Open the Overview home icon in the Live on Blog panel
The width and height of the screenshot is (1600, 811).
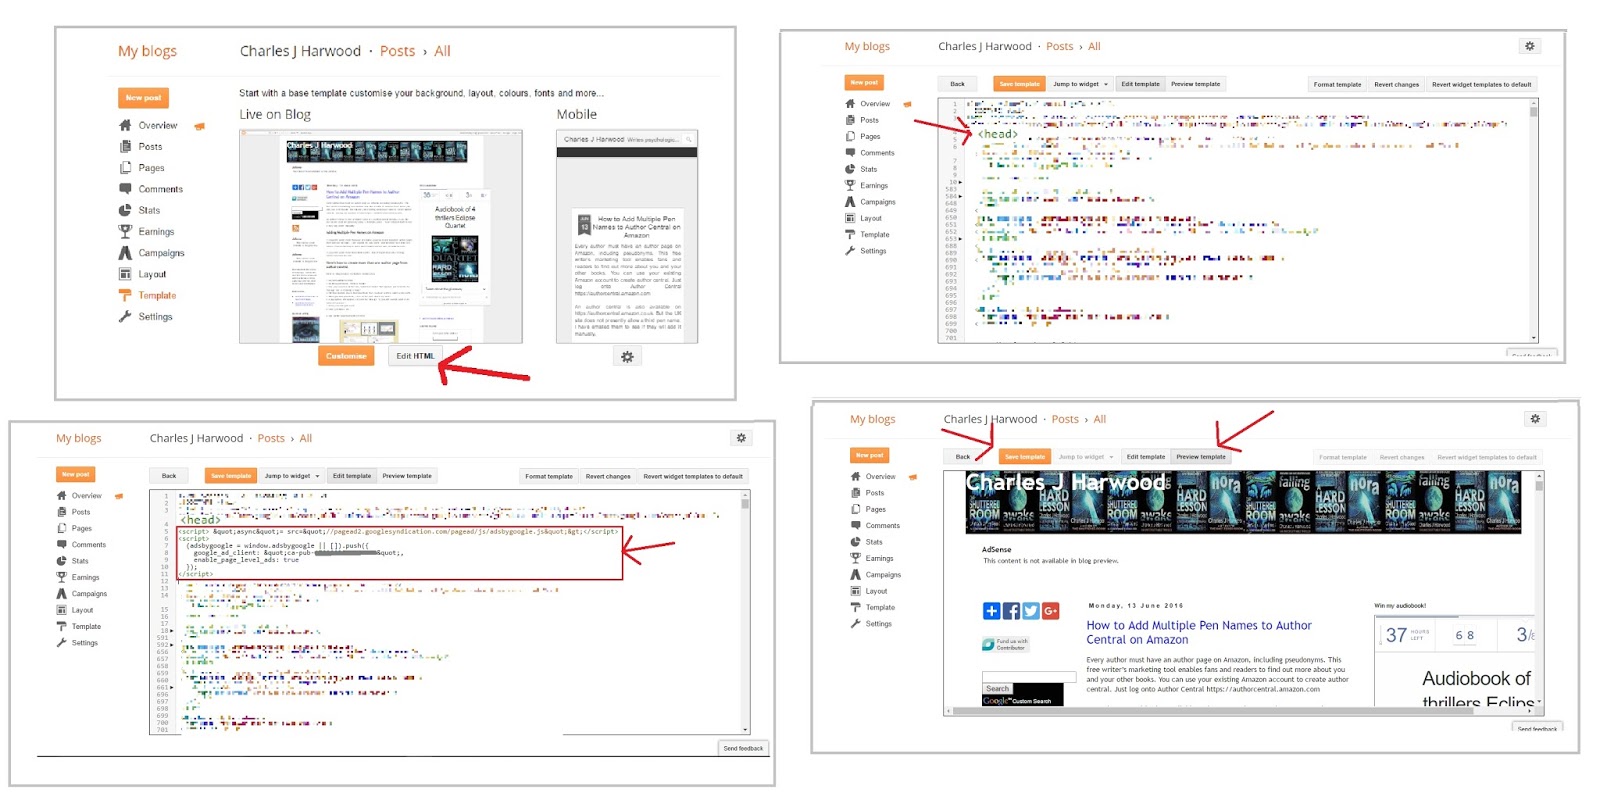[125, 126]
